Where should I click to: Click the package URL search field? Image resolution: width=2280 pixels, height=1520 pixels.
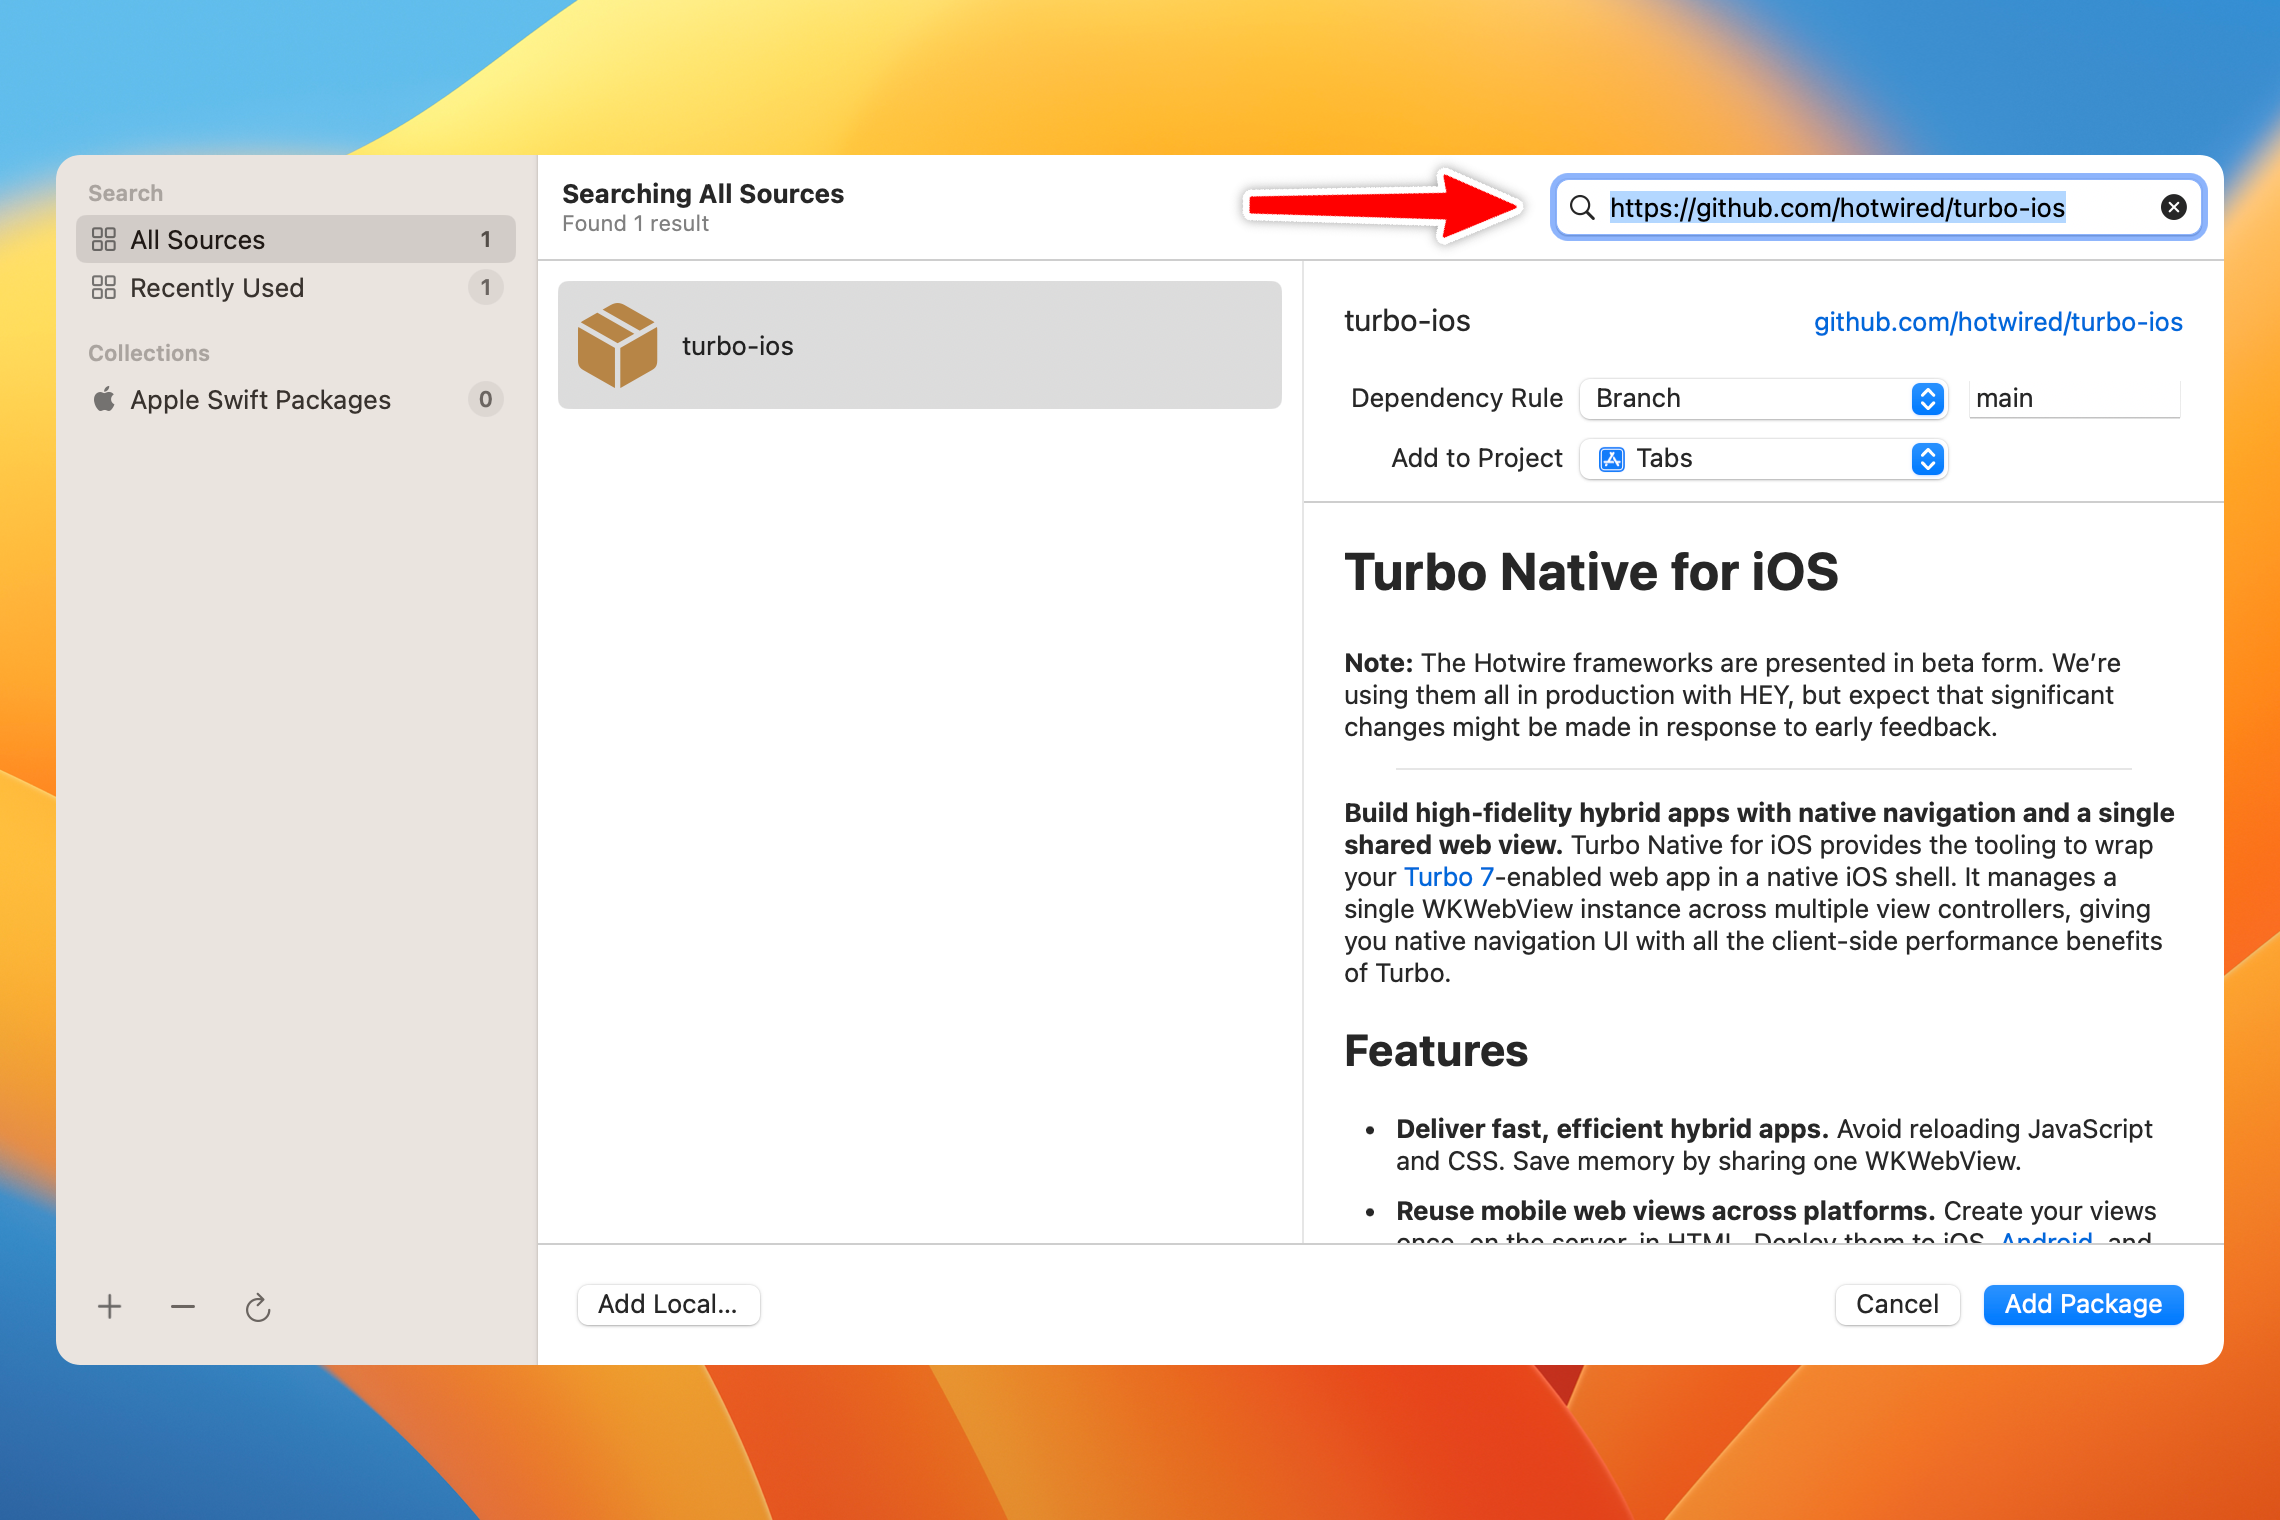click(x=1878, y=207)
